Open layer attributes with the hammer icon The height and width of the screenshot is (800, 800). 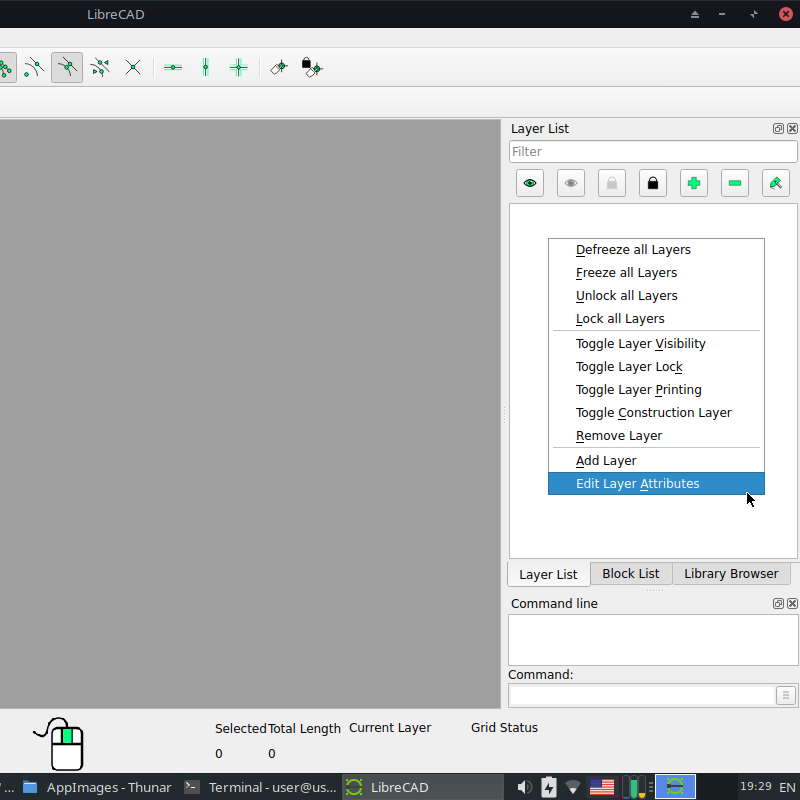pyautogui.click(x=775, y=182)
